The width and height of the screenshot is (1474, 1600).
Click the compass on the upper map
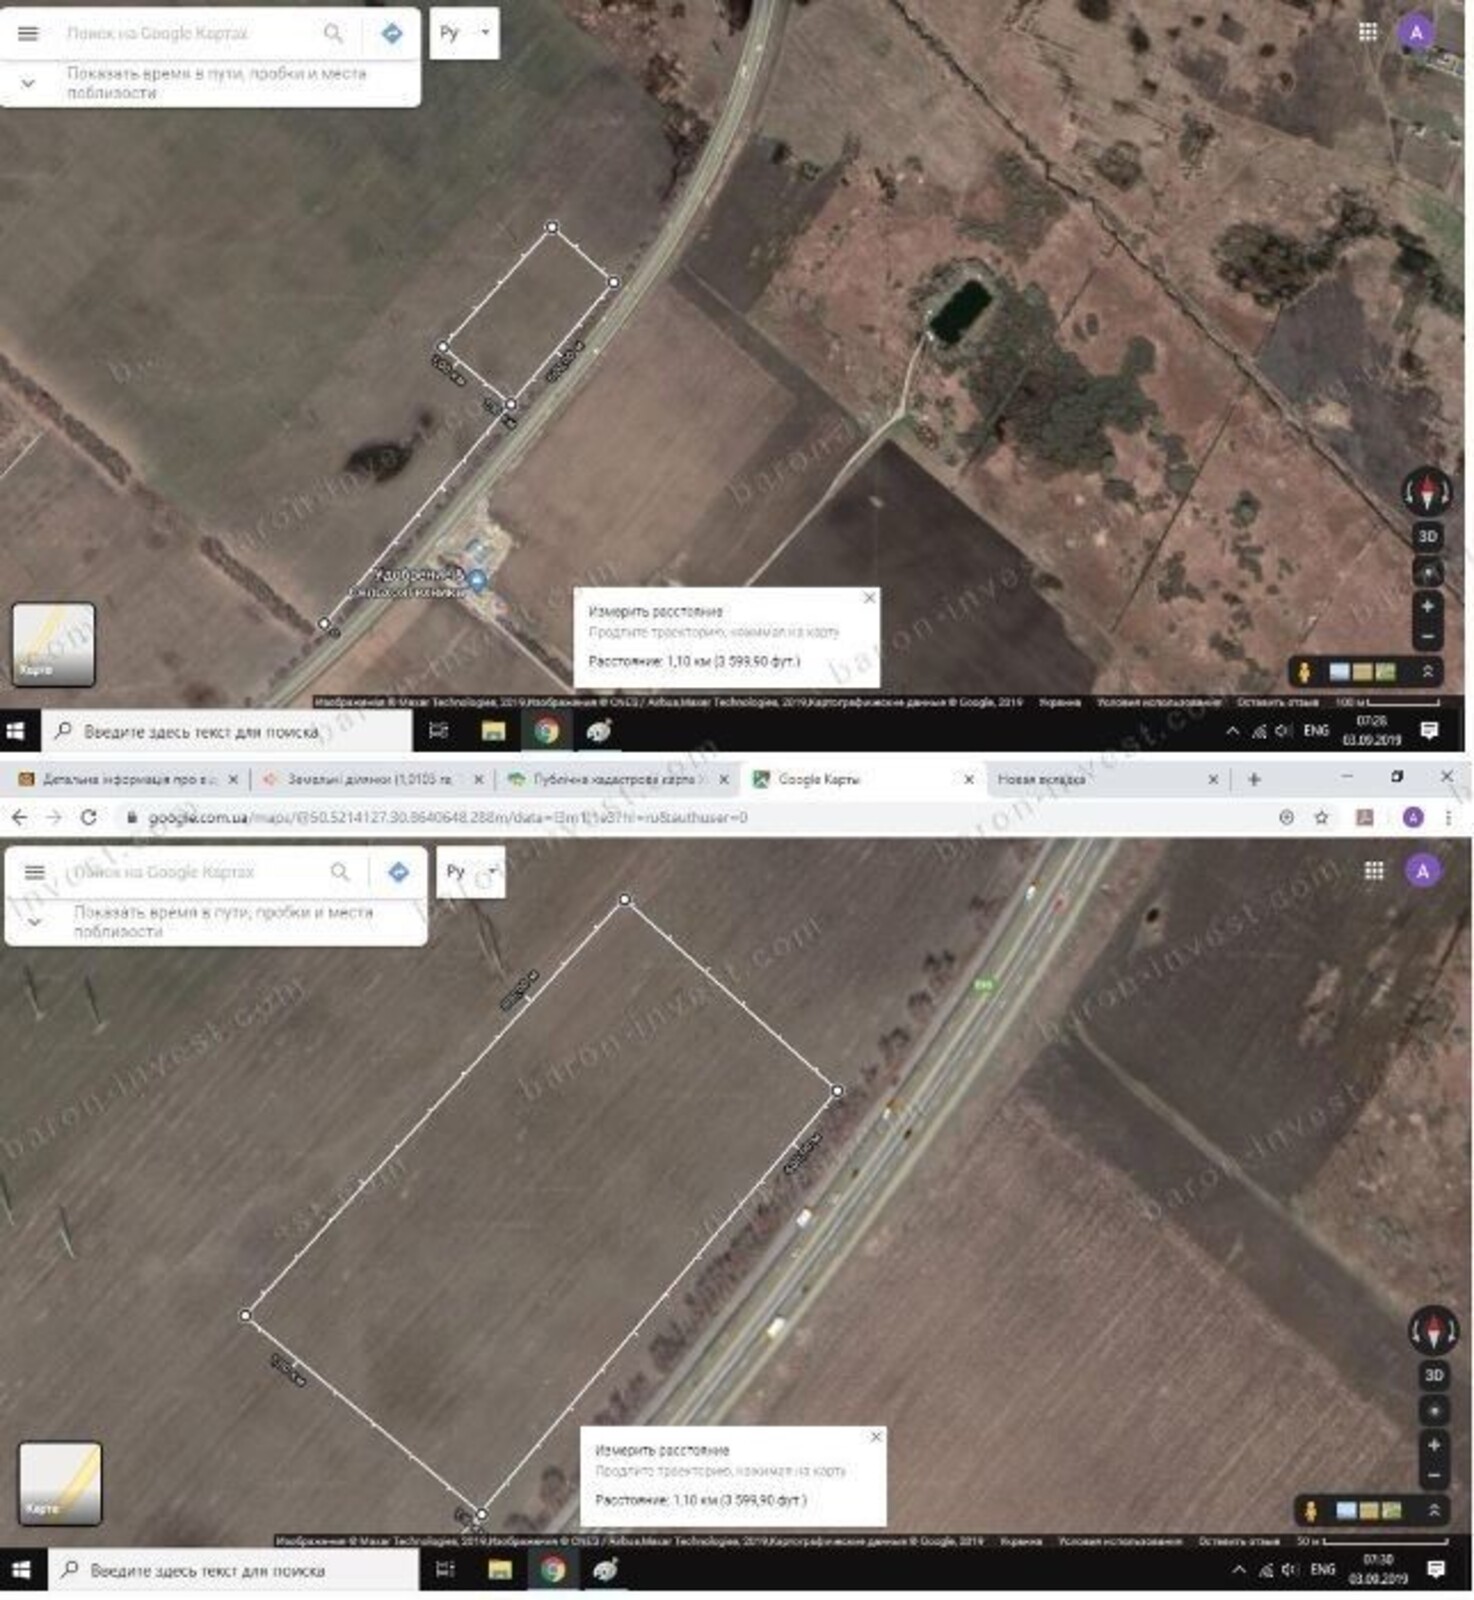(1427, 492)
